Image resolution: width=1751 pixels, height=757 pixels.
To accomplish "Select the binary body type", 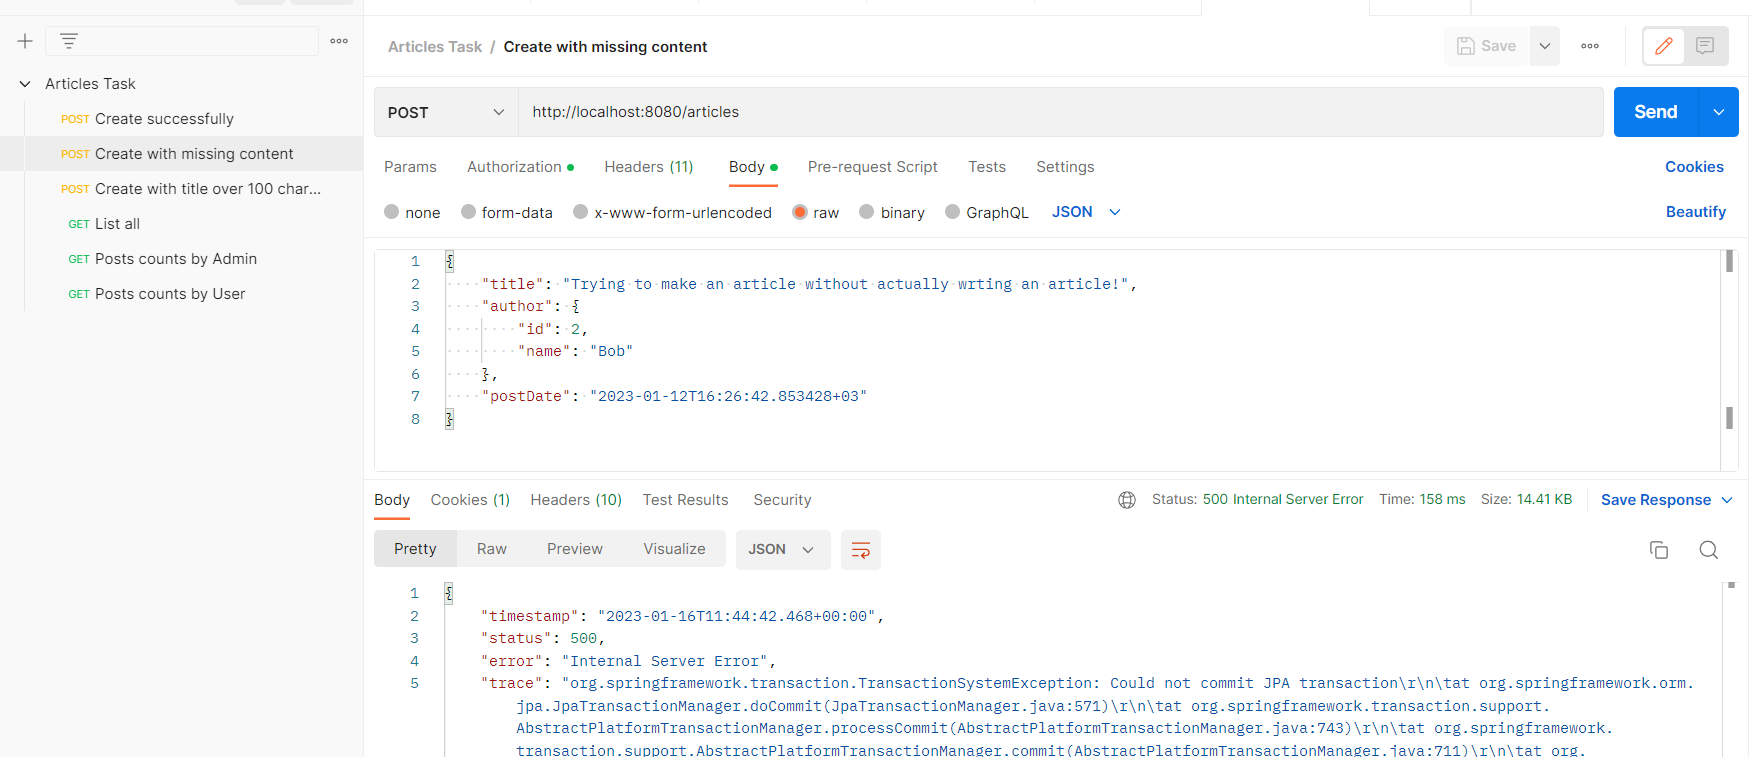I will coord(892,212).
